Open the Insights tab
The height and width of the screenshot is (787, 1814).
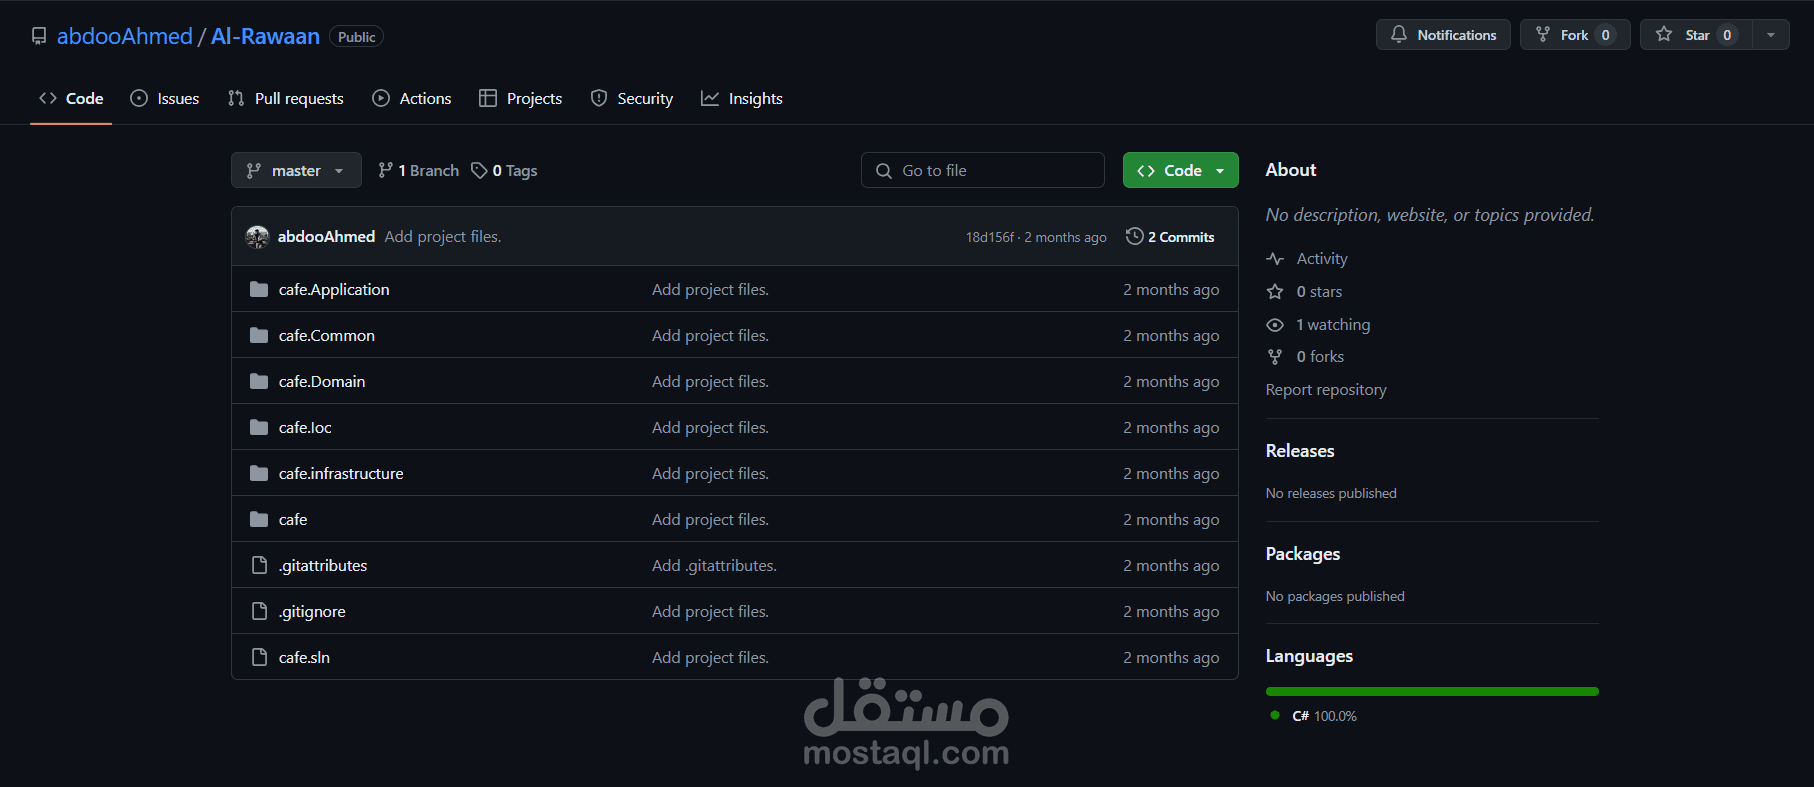coord(742,98)
